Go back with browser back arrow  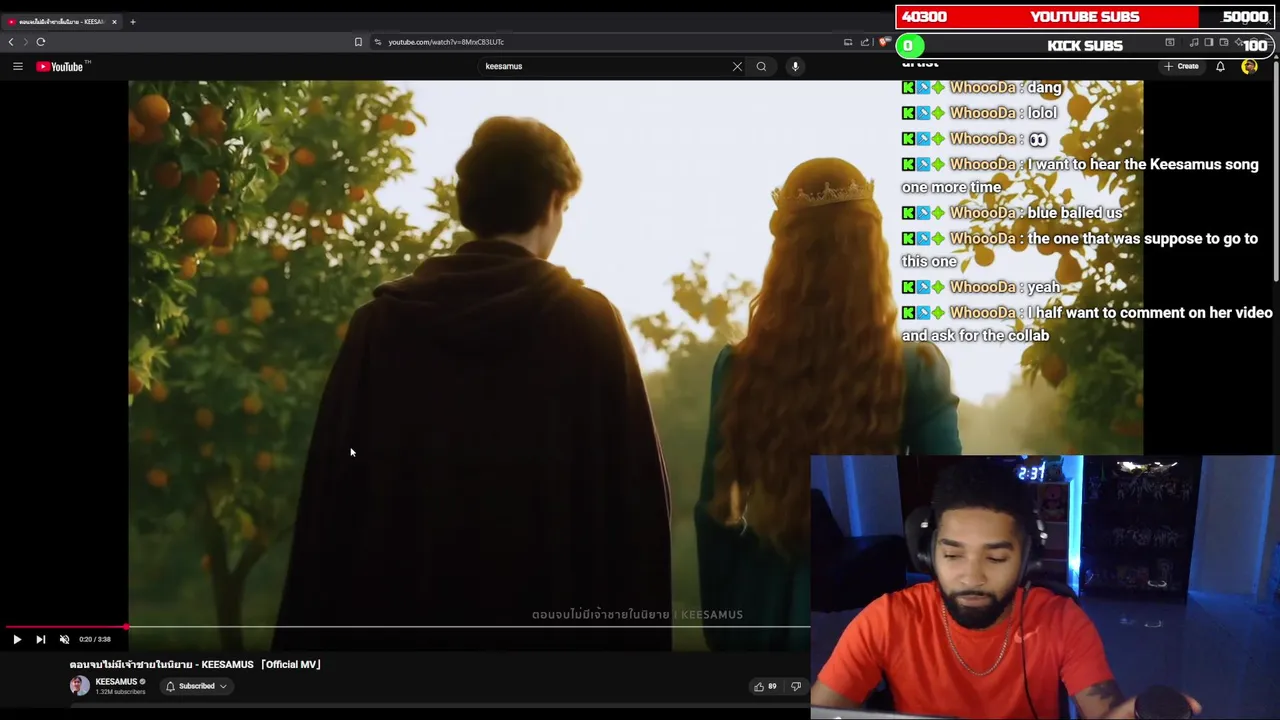tap(11, 42)
